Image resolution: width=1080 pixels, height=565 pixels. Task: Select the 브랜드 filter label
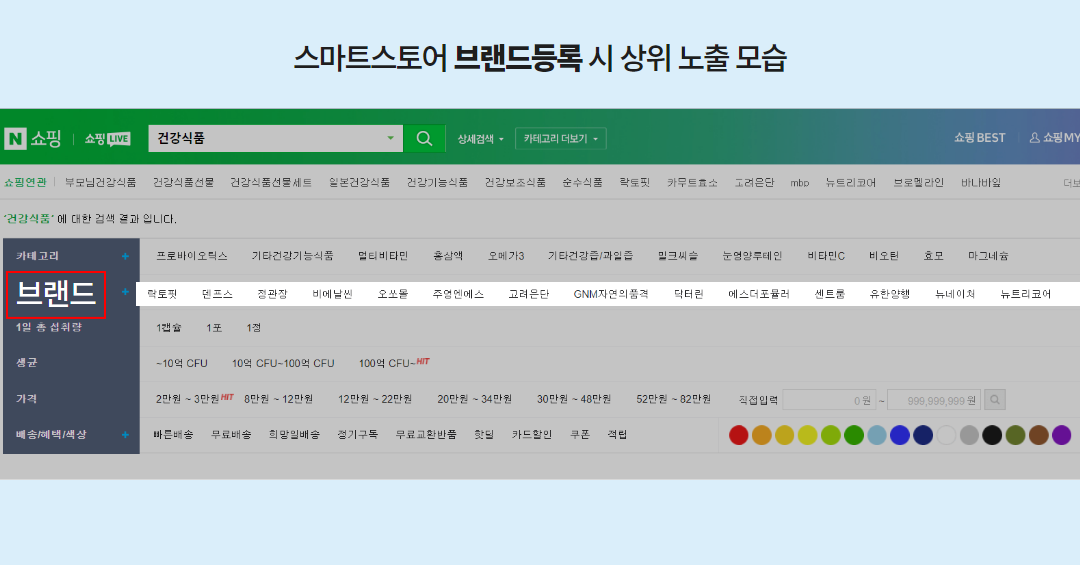pyautogui.click(x=56, y=294)
